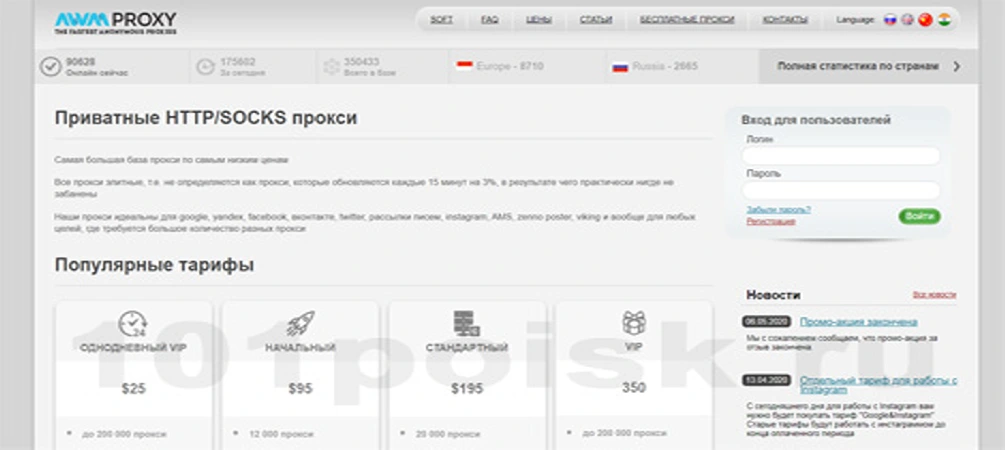1005x450 pixels.
Task: Switch language to Chinese flag
Action: pos(925,20)
